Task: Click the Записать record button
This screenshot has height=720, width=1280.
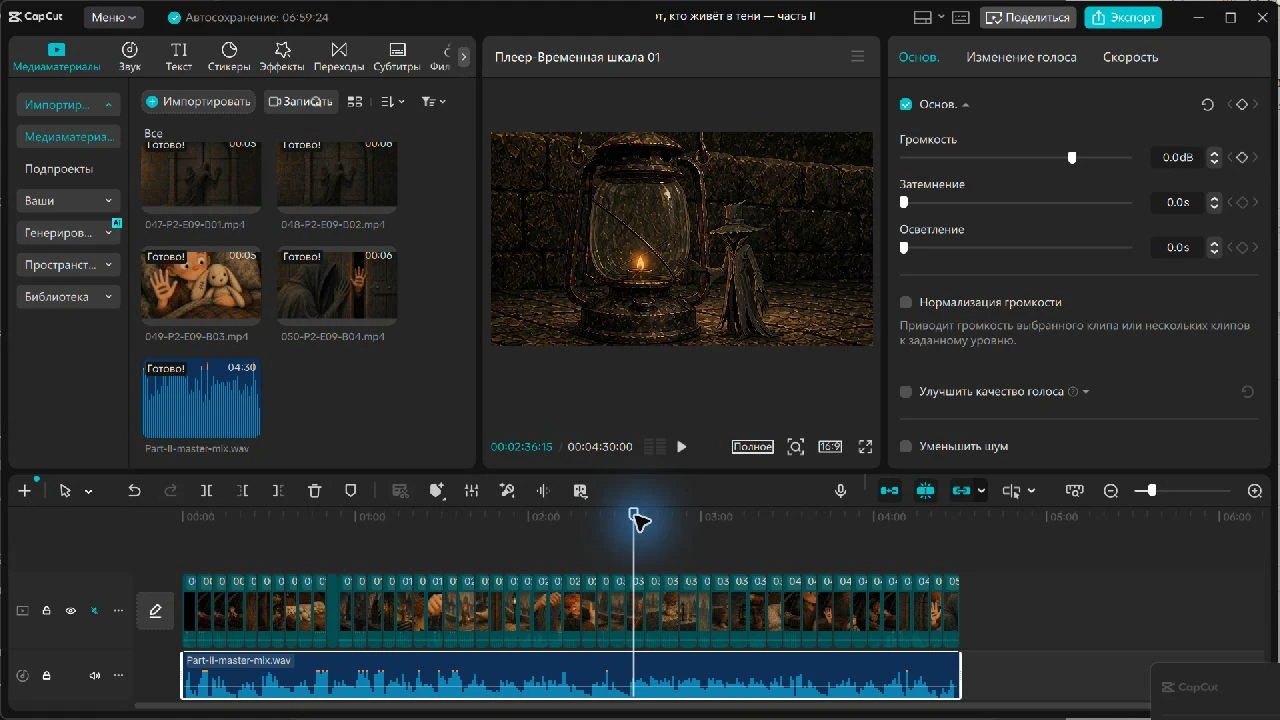Action: pos(301,101)
